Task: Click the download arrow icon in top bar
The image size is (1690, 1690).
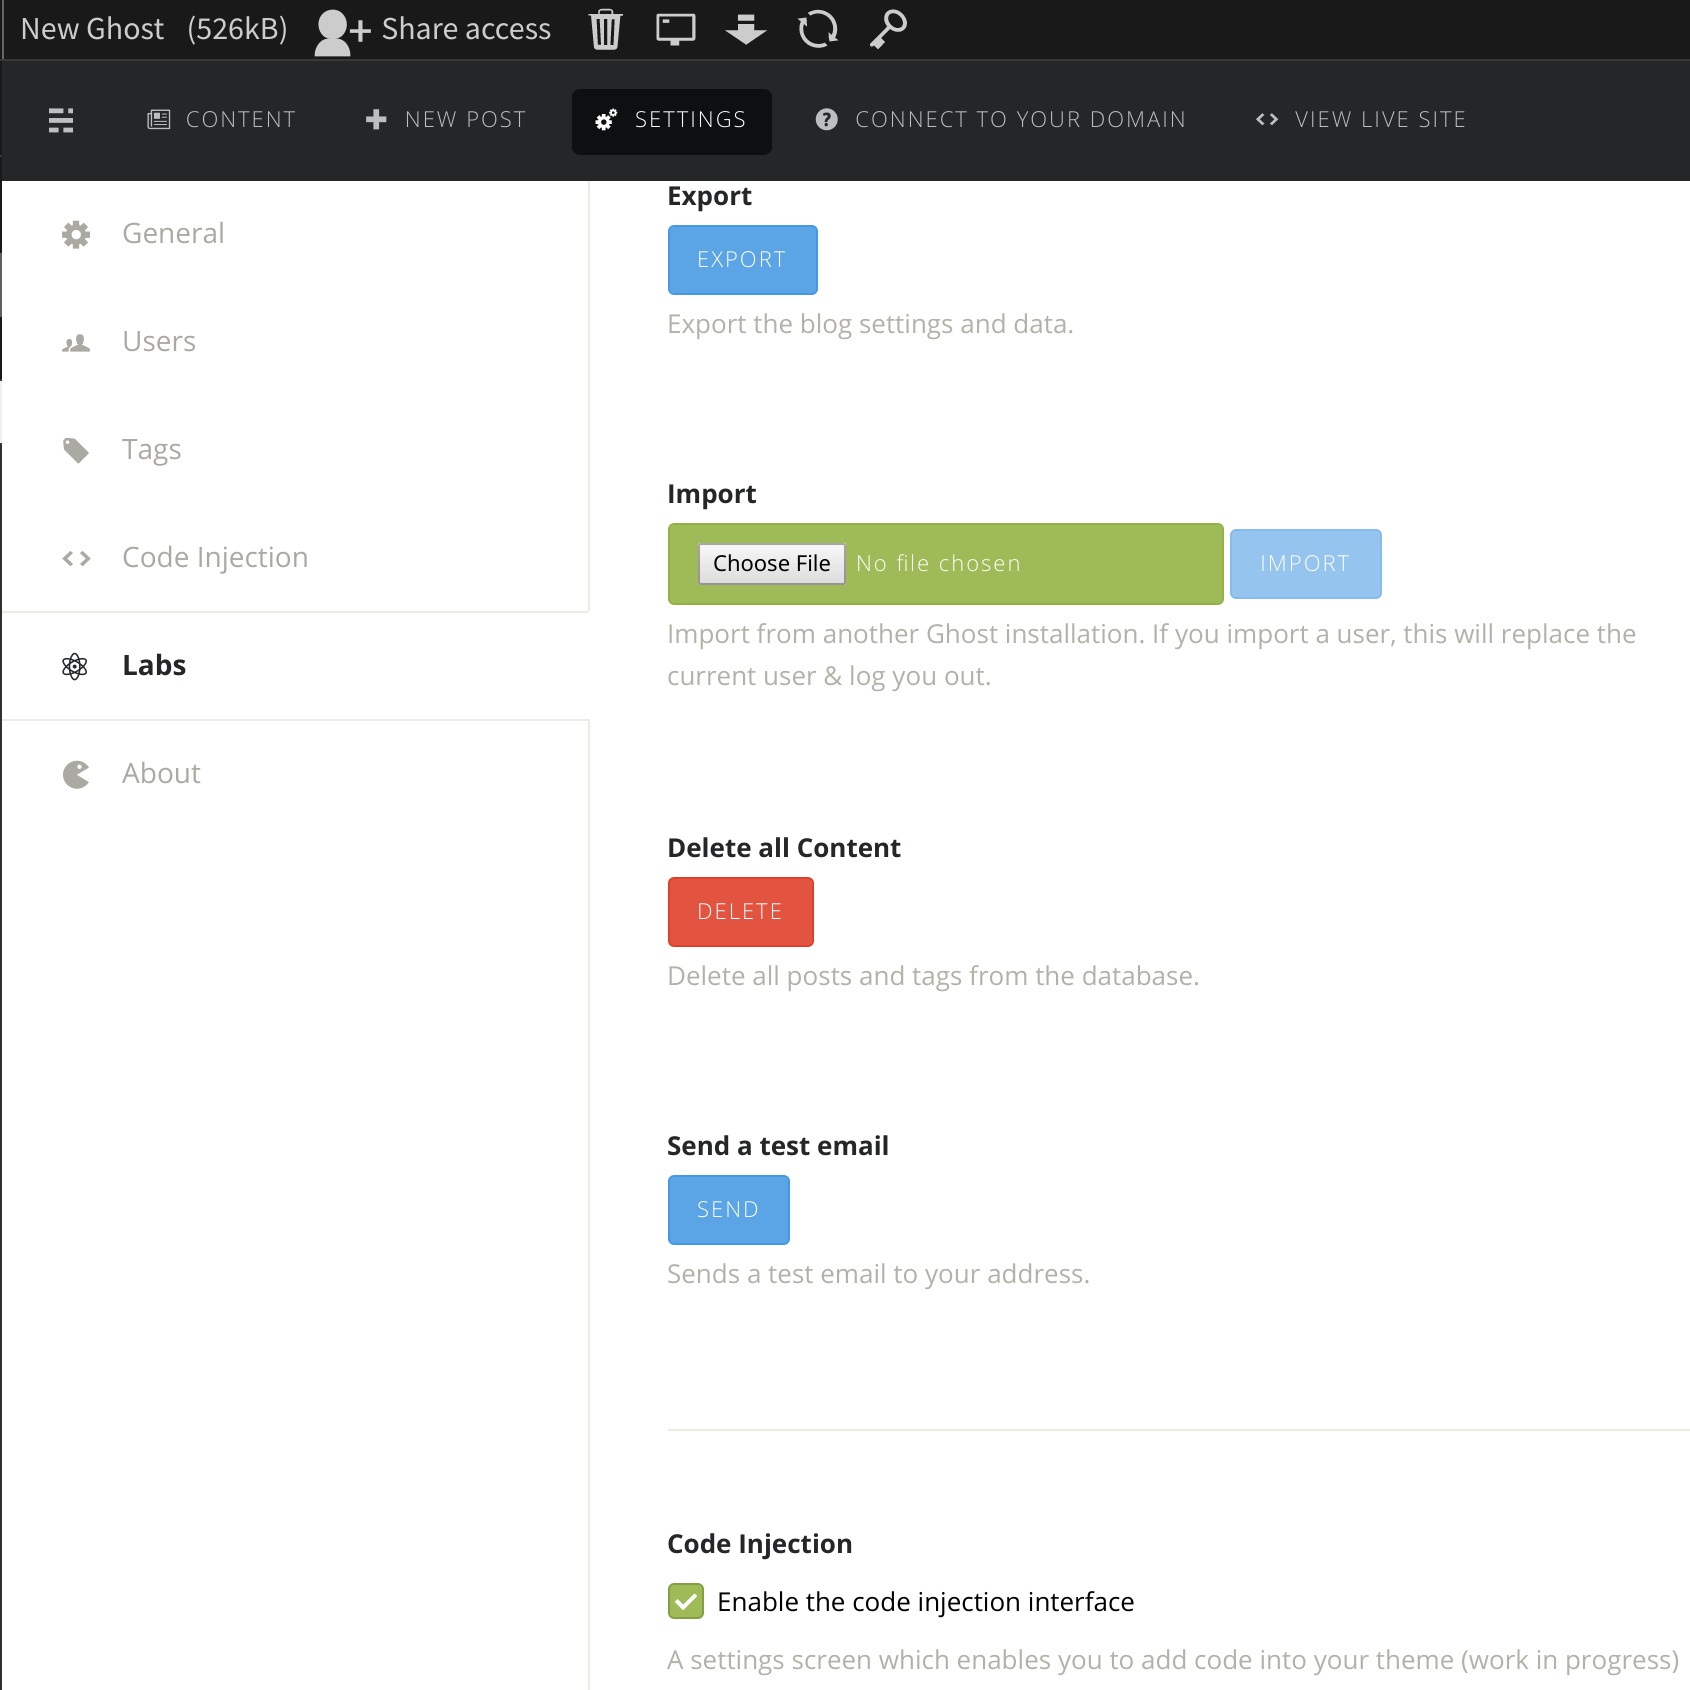Action: (x=746, y=30)
